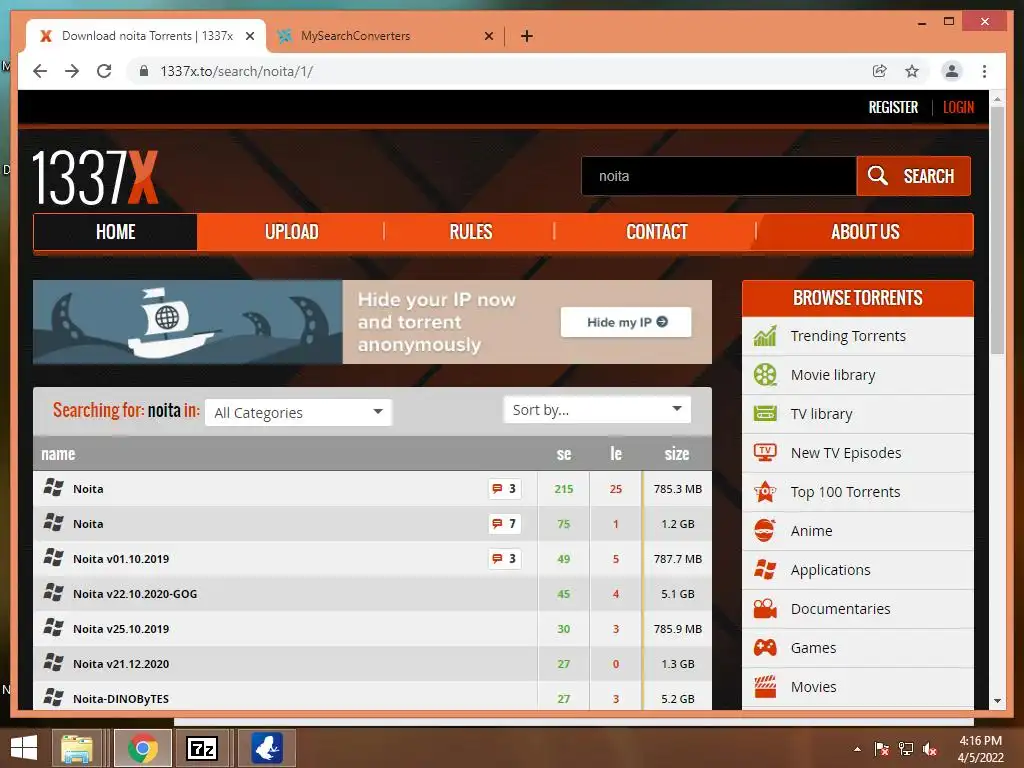Go to HOME in site menu

click(x=116, y=232)
